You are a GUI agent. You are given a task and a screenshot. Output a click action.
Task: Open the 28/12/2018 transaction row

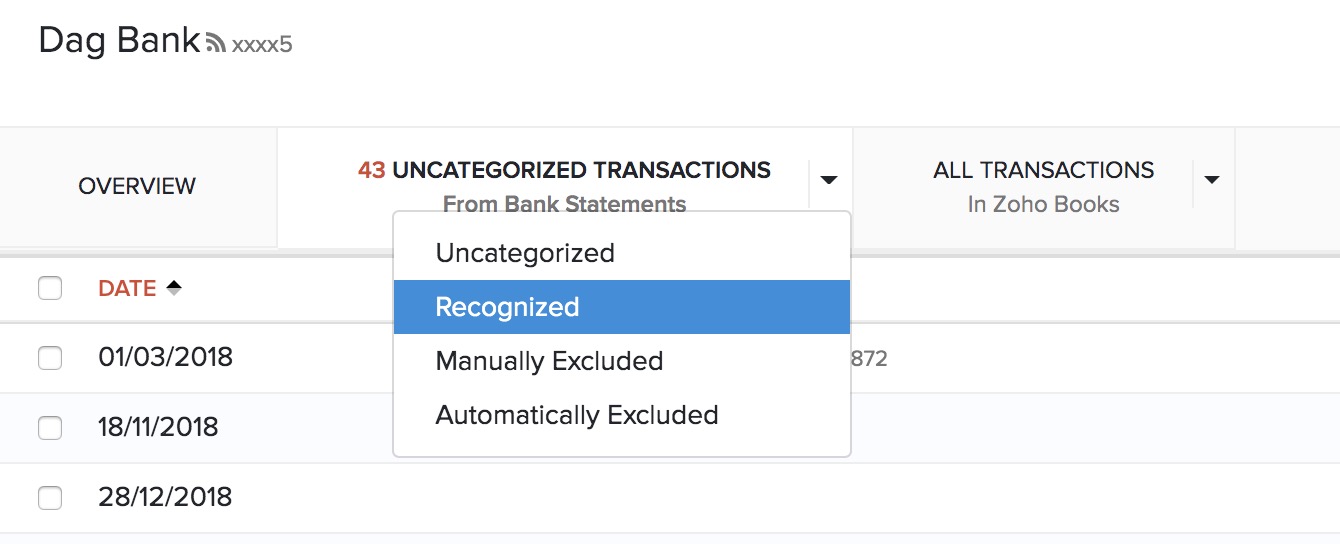click(x=165, y=497)
